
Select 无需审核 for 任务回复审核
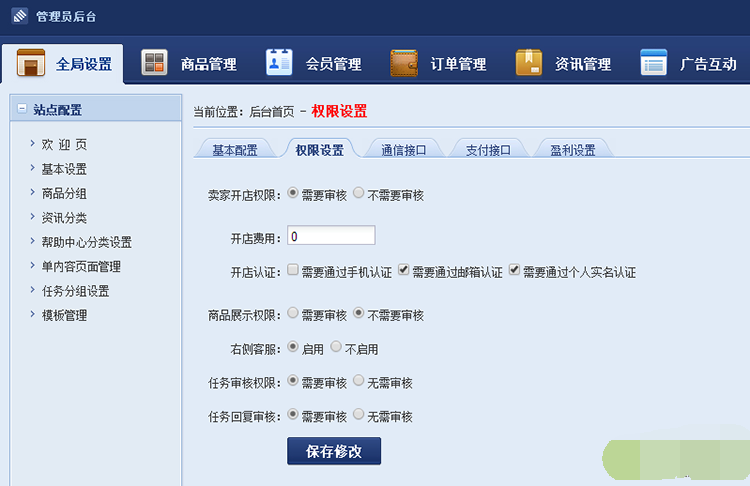(x=358, y=414)
